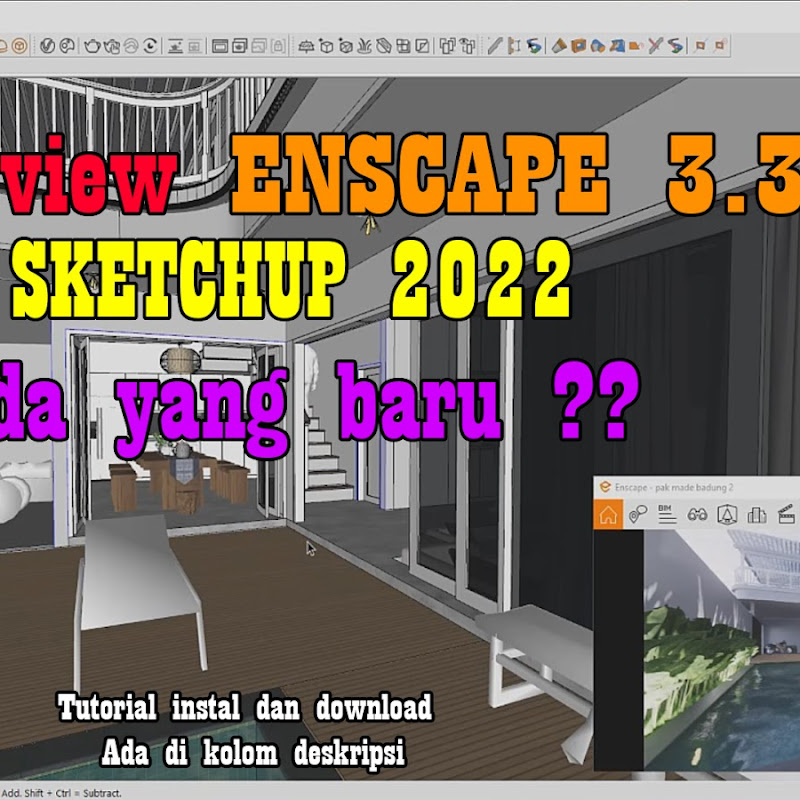Click the first cube object icon

[x=326, y=46]
